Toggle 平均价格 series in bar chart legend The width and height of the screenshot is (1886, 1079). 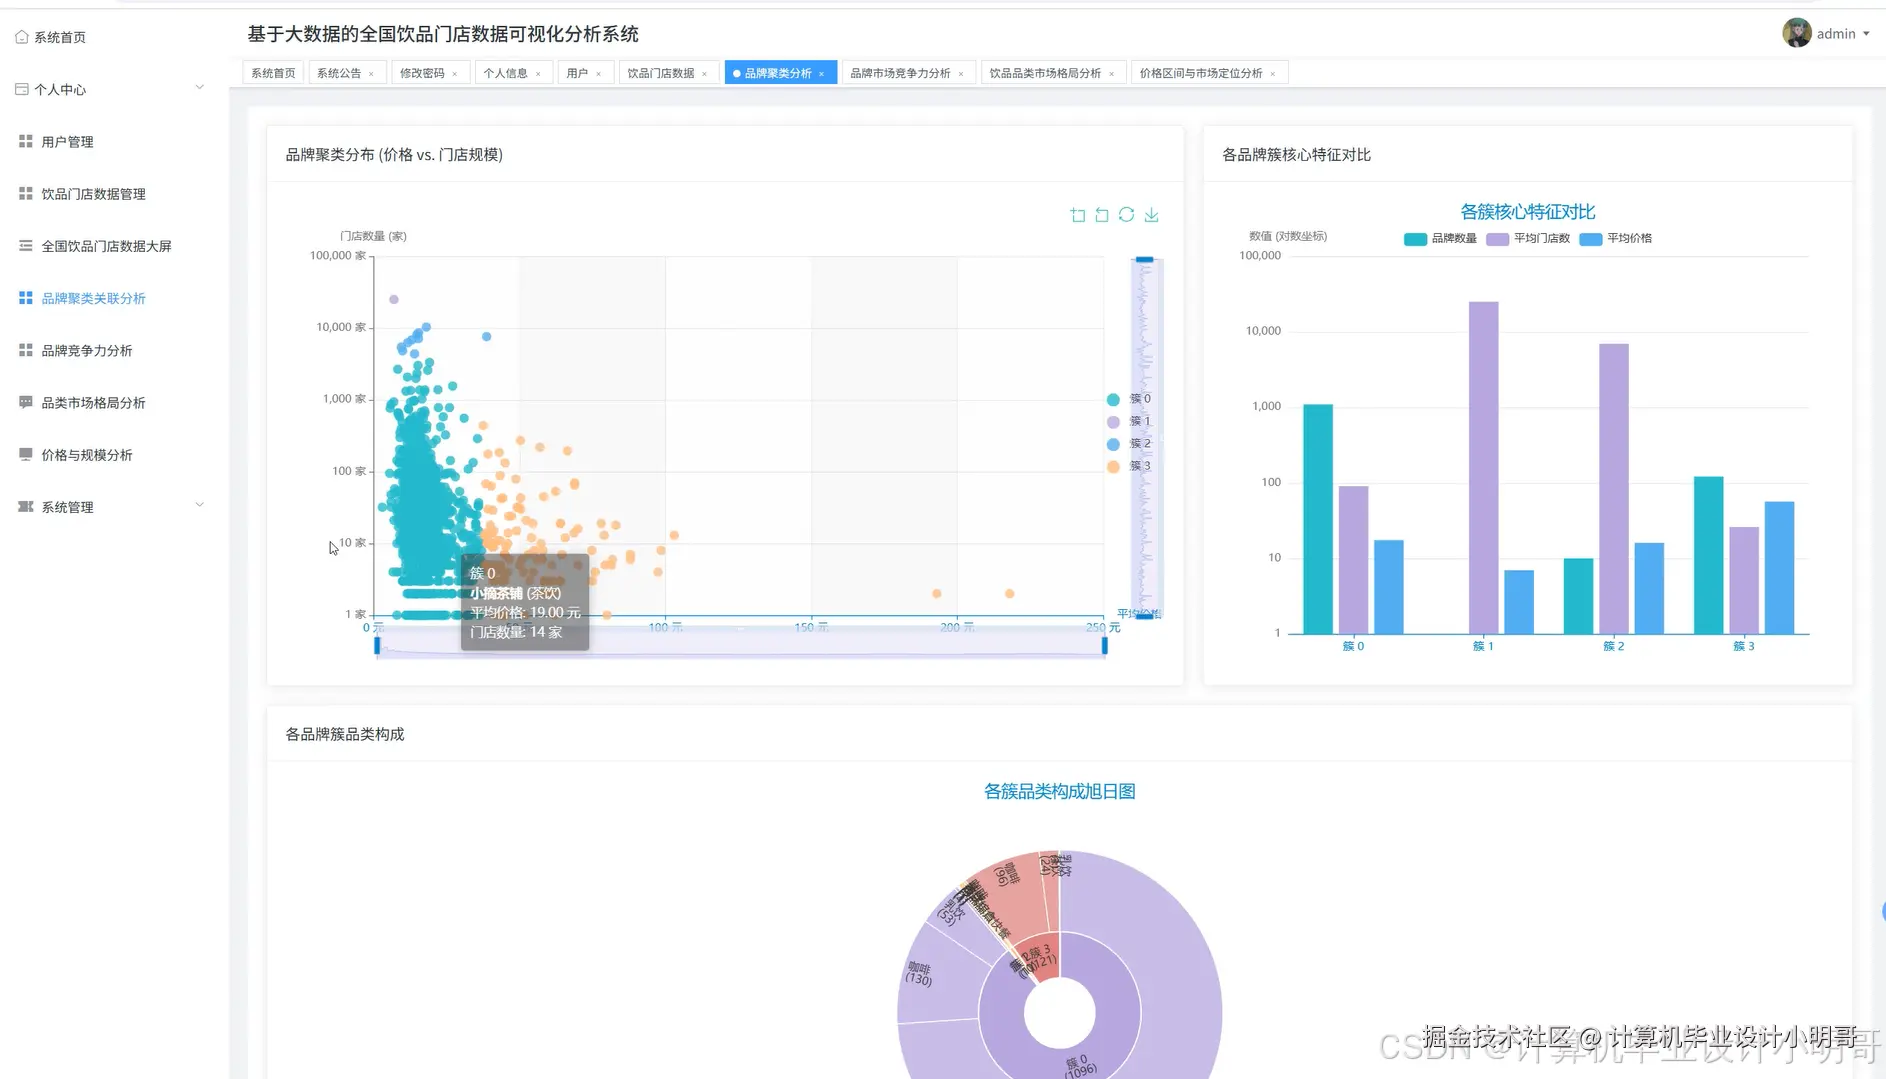(1616, 239)
